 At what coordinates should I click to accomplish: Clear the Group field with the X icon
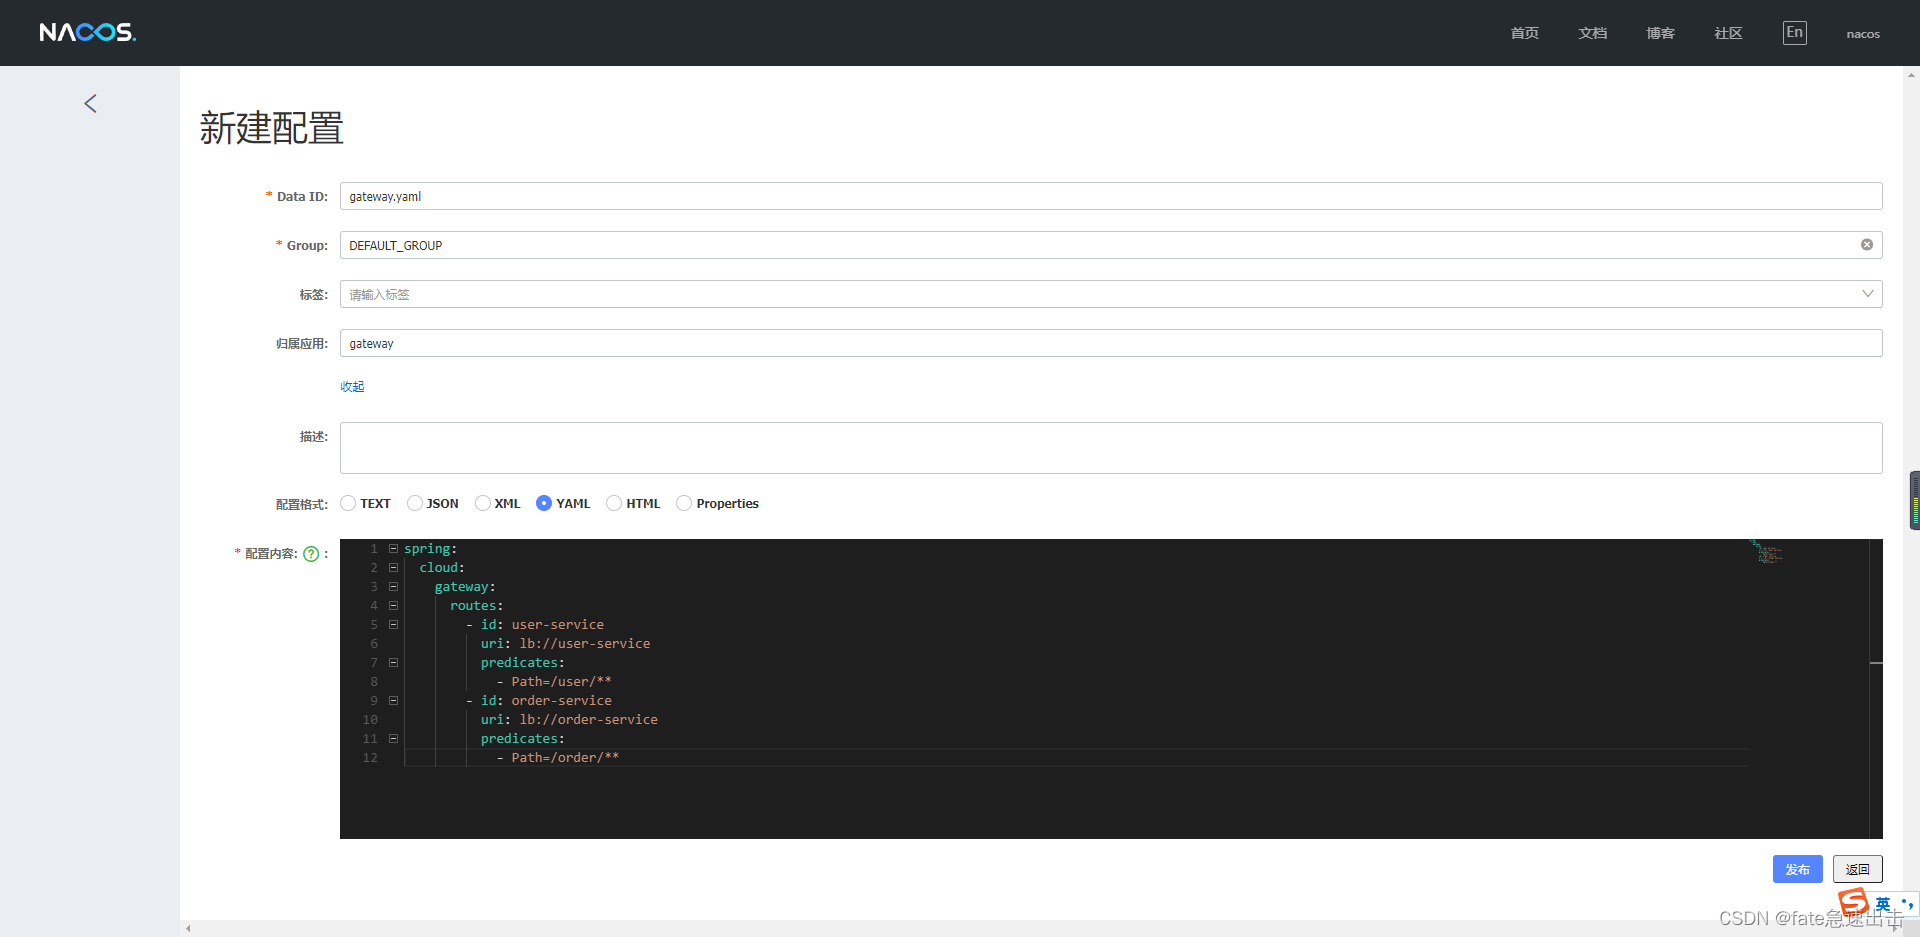(x=1866, y=245)
